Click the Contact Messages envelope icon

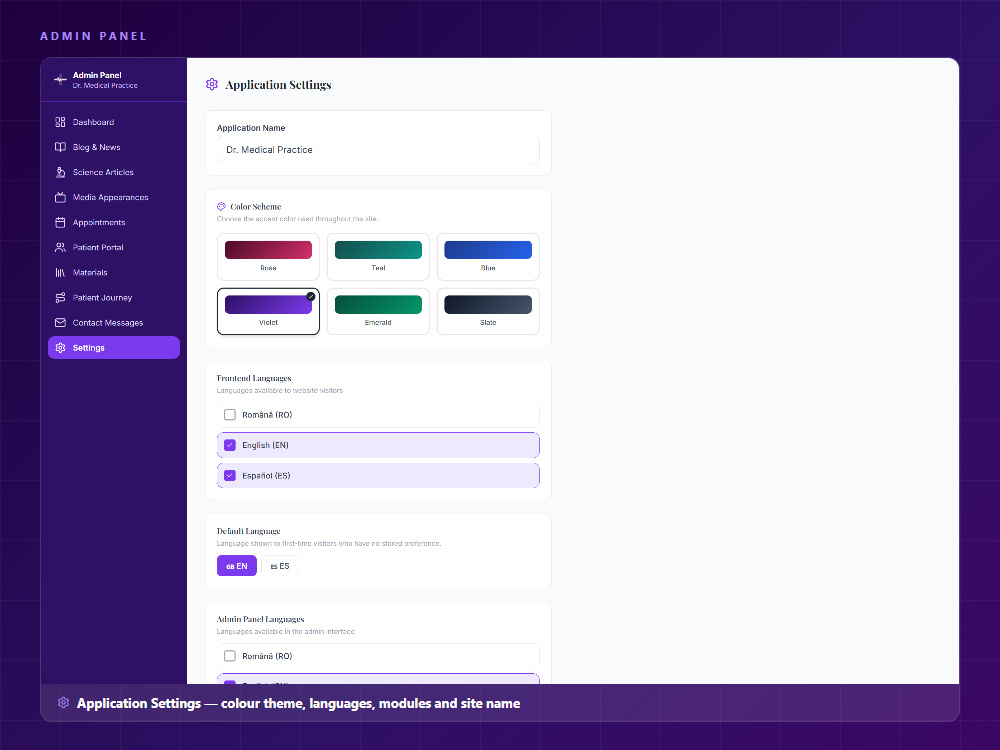[x=60, y=323]
